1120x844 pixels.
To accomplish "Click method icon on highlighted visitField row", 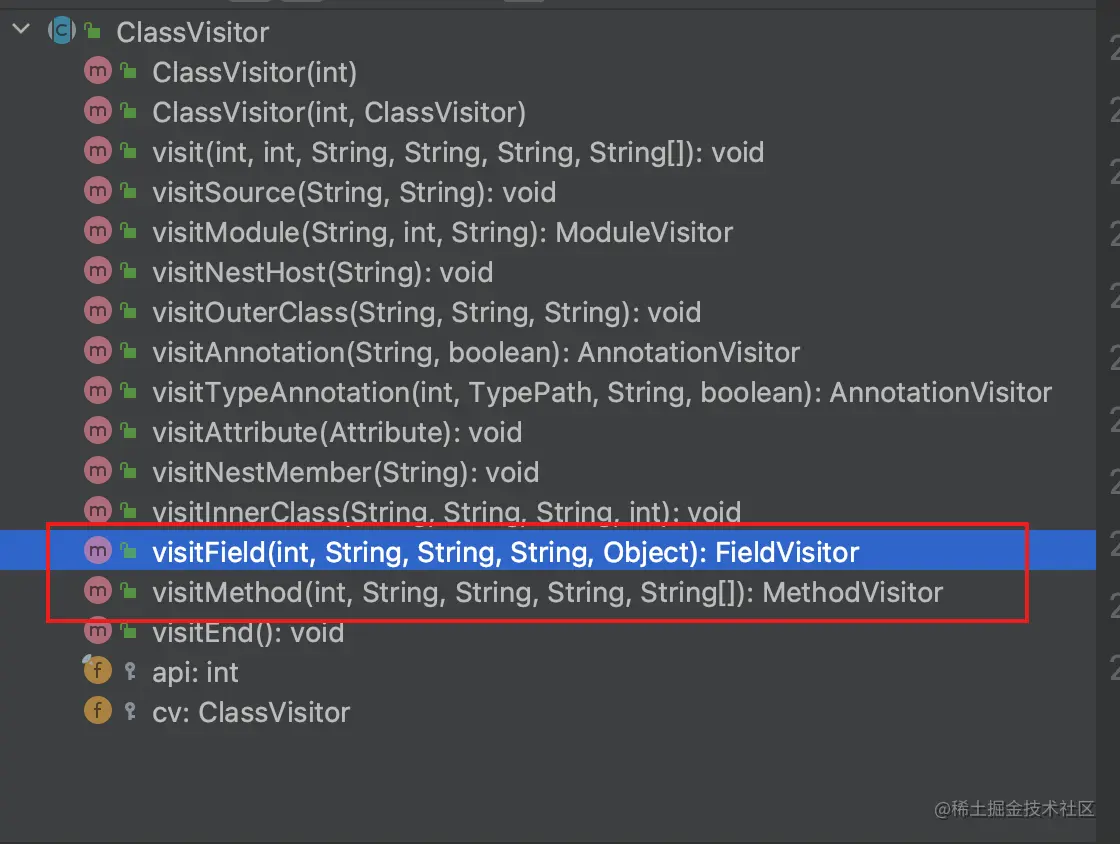I will click(x=98, y=551).
